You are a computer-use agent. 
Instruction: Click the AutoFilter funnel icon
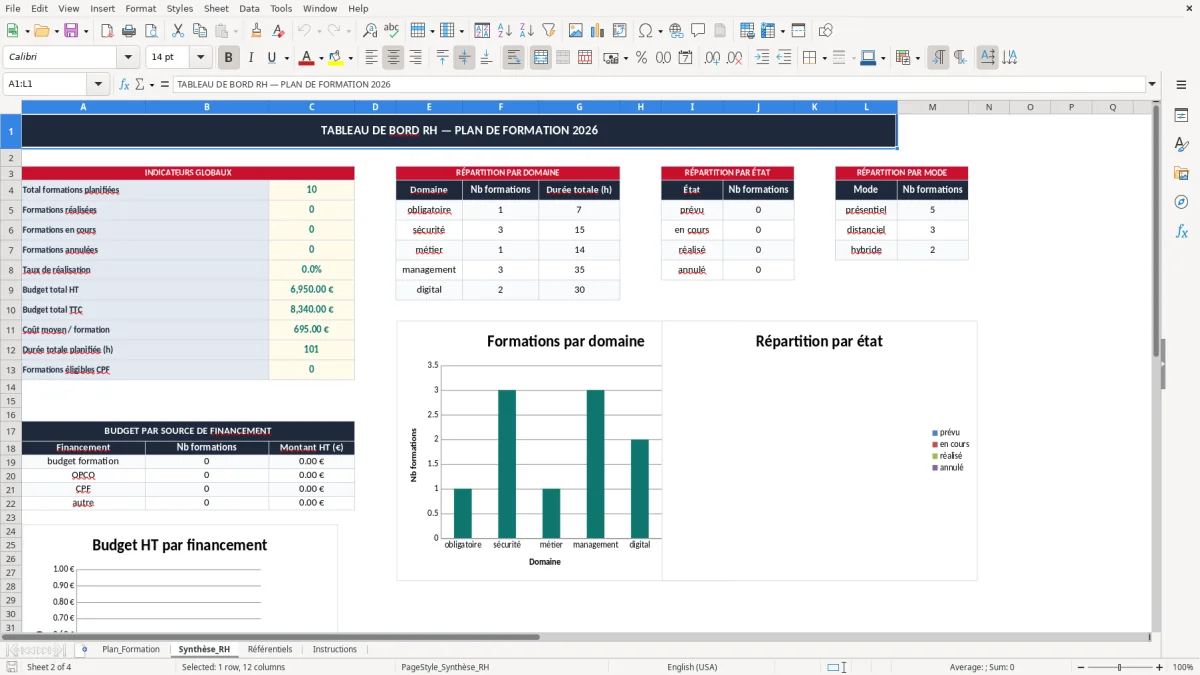(x=548, y=31)
